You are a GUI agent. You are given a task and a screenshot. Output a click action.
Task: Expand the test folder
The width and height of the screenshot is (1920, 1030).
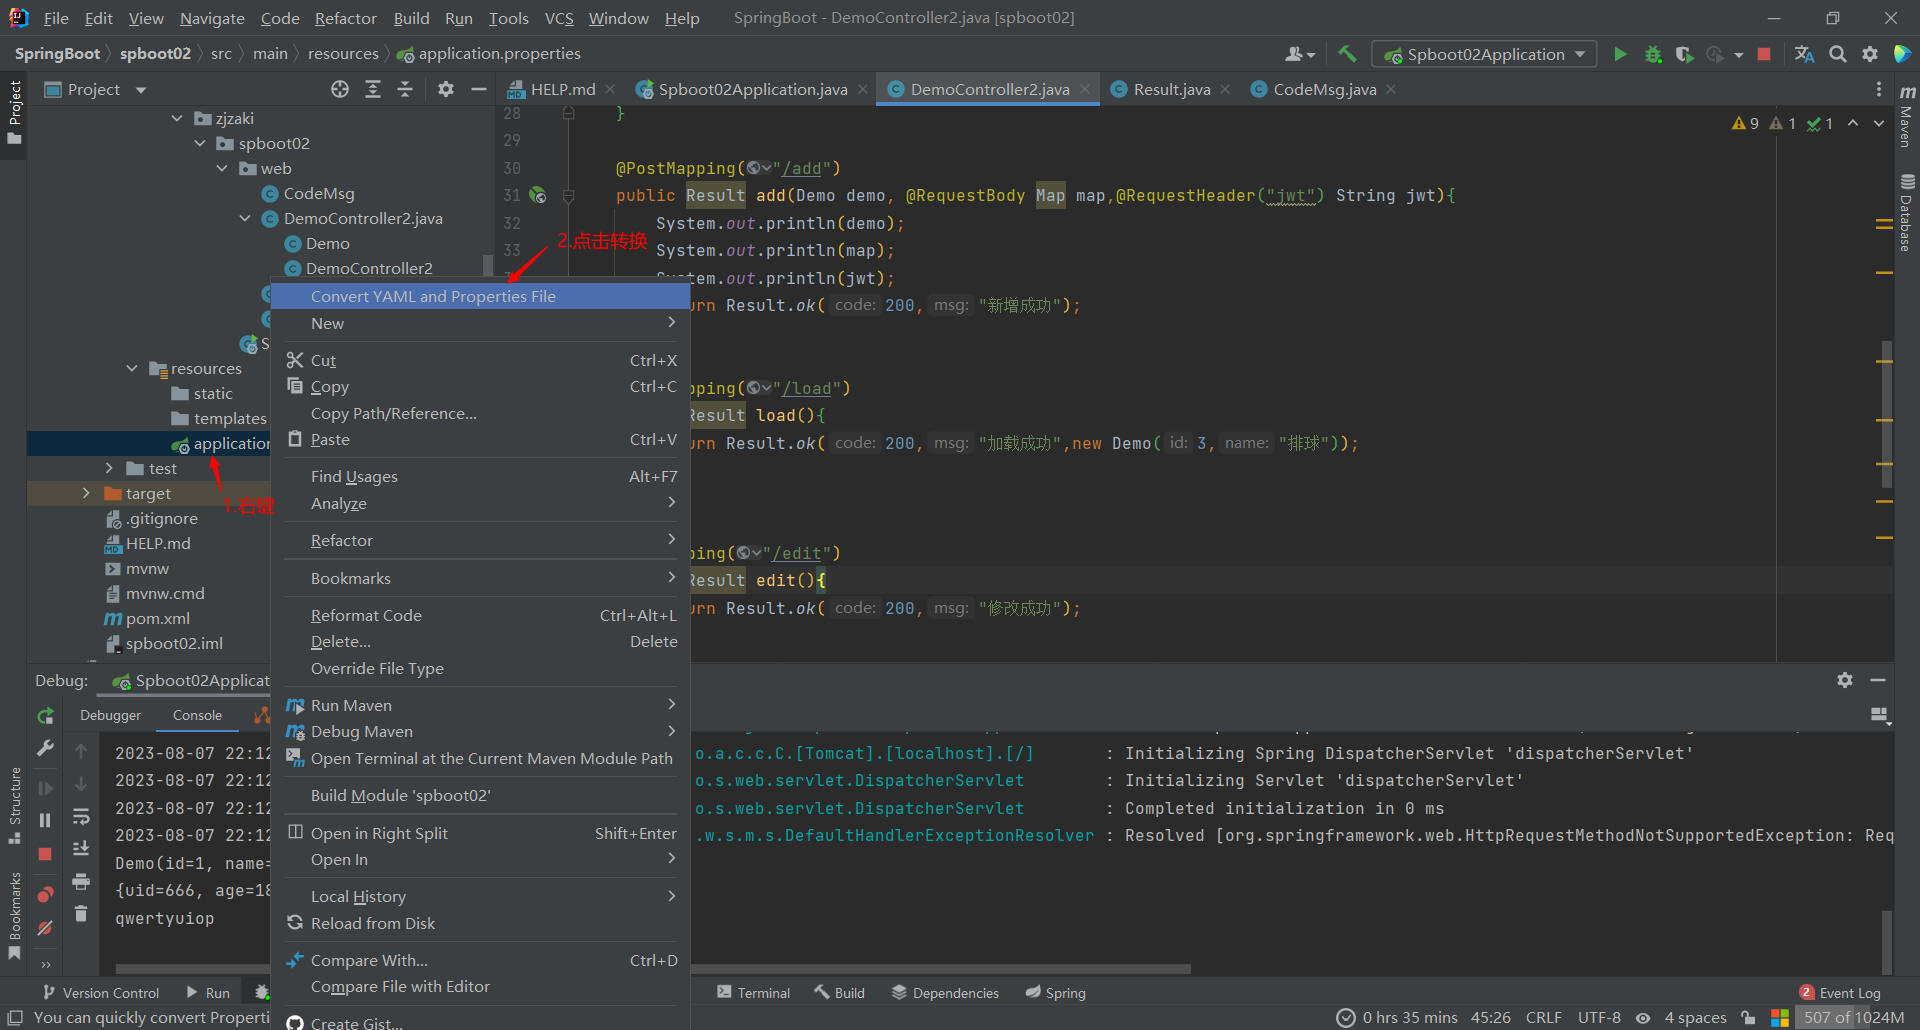tap(109, 468)
